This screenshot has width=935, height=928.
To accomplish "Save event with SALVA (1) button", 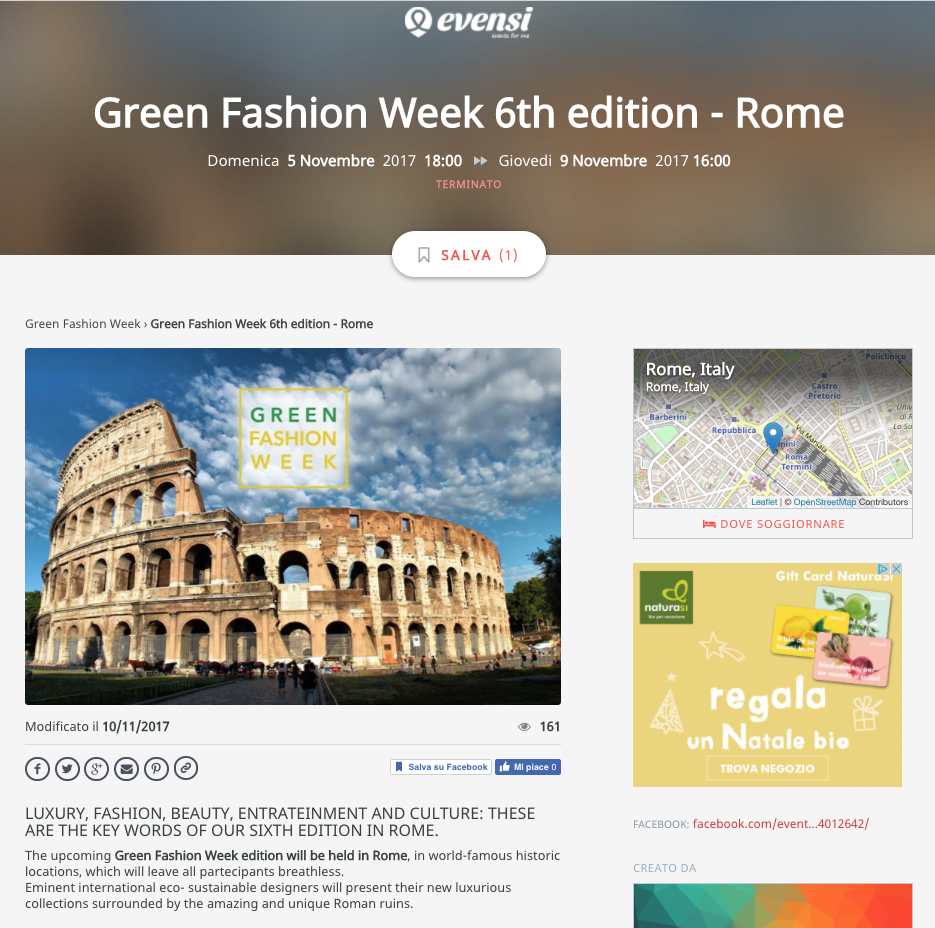I will (x=469, y=255).
